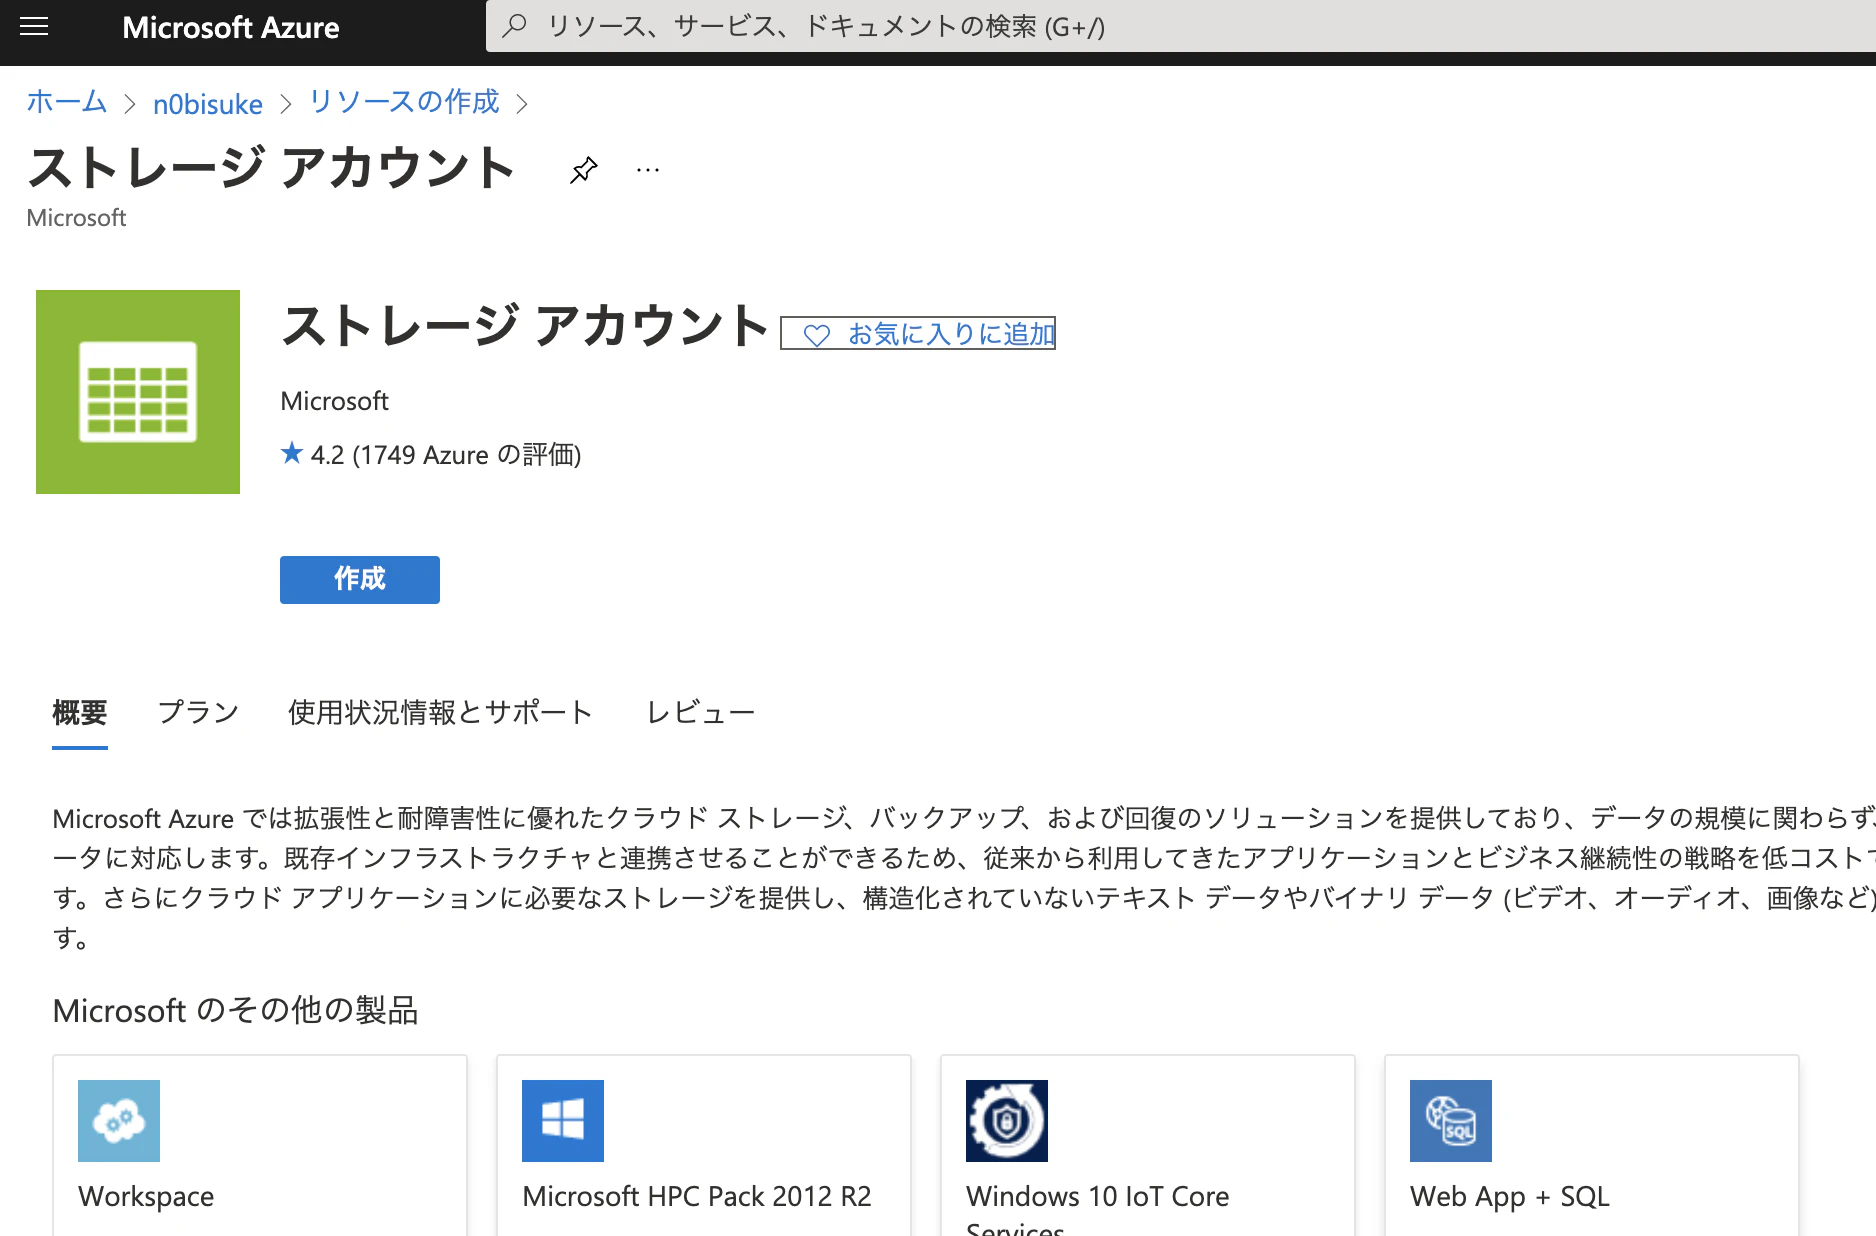The width and height of the screenshot is (1876, 1236).
Task: Click the heart favorite icon
Action: click(x=817, y=335)
